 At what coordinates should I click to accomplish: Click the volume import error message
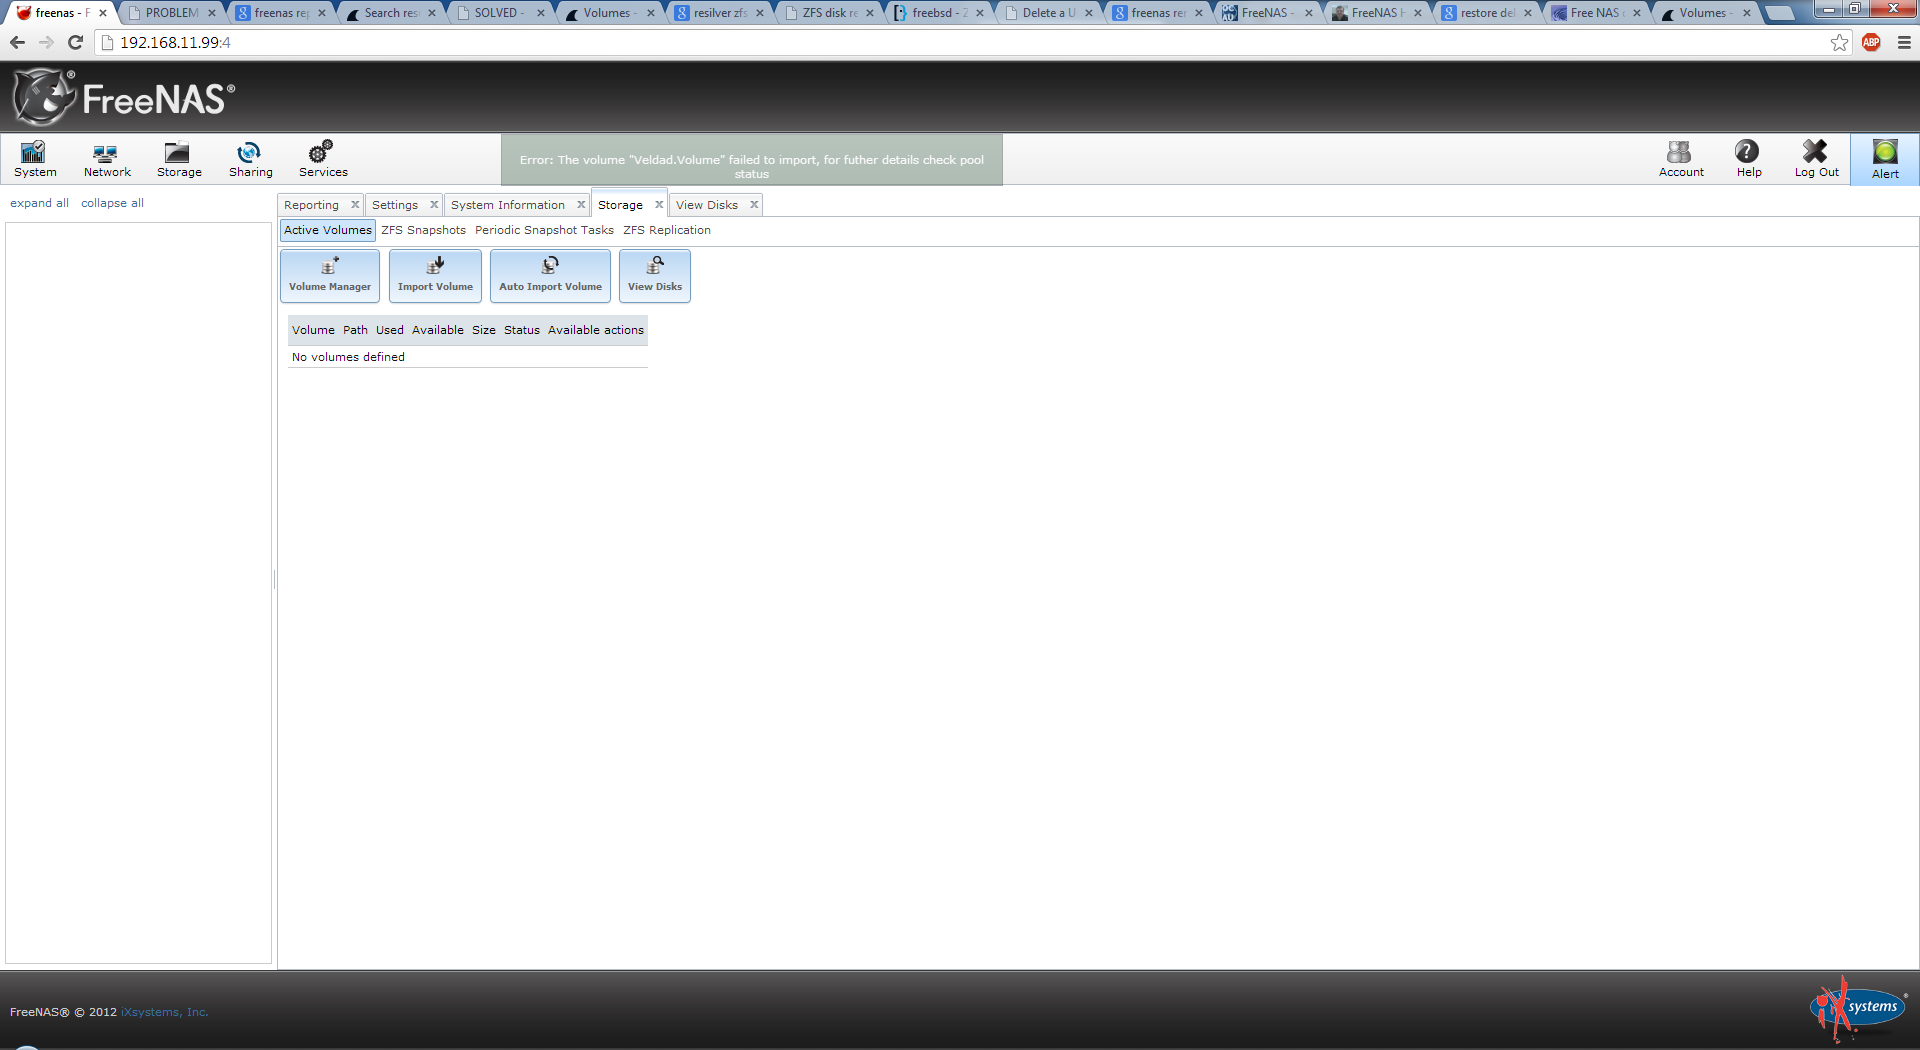tap(752, 160)
